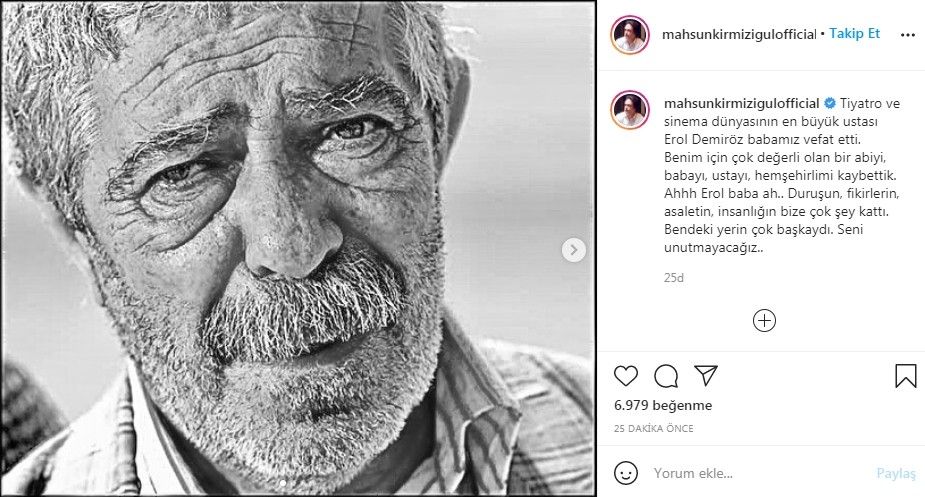Open mahsunkirmizigulofficial username in the post header

[x=739, y=34]
